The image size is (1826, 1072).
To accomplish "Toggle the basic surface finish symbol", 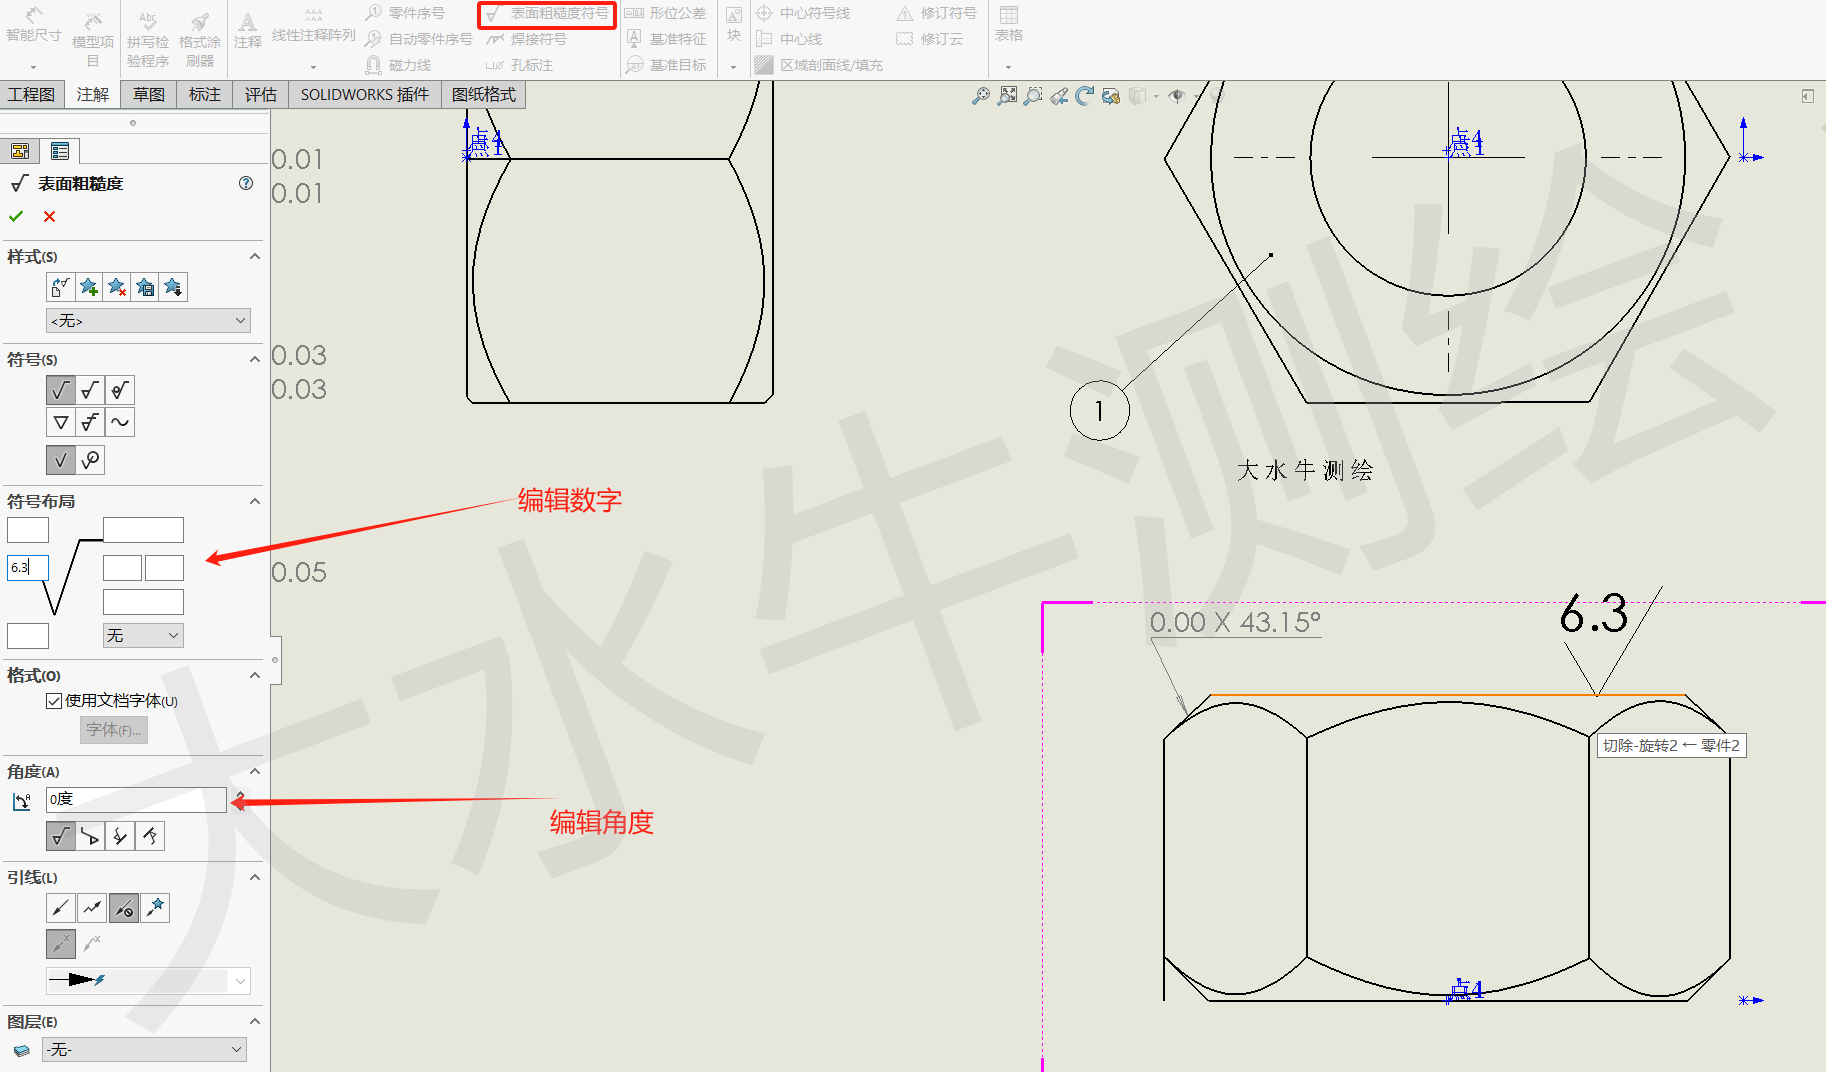I will click(61, 390).
